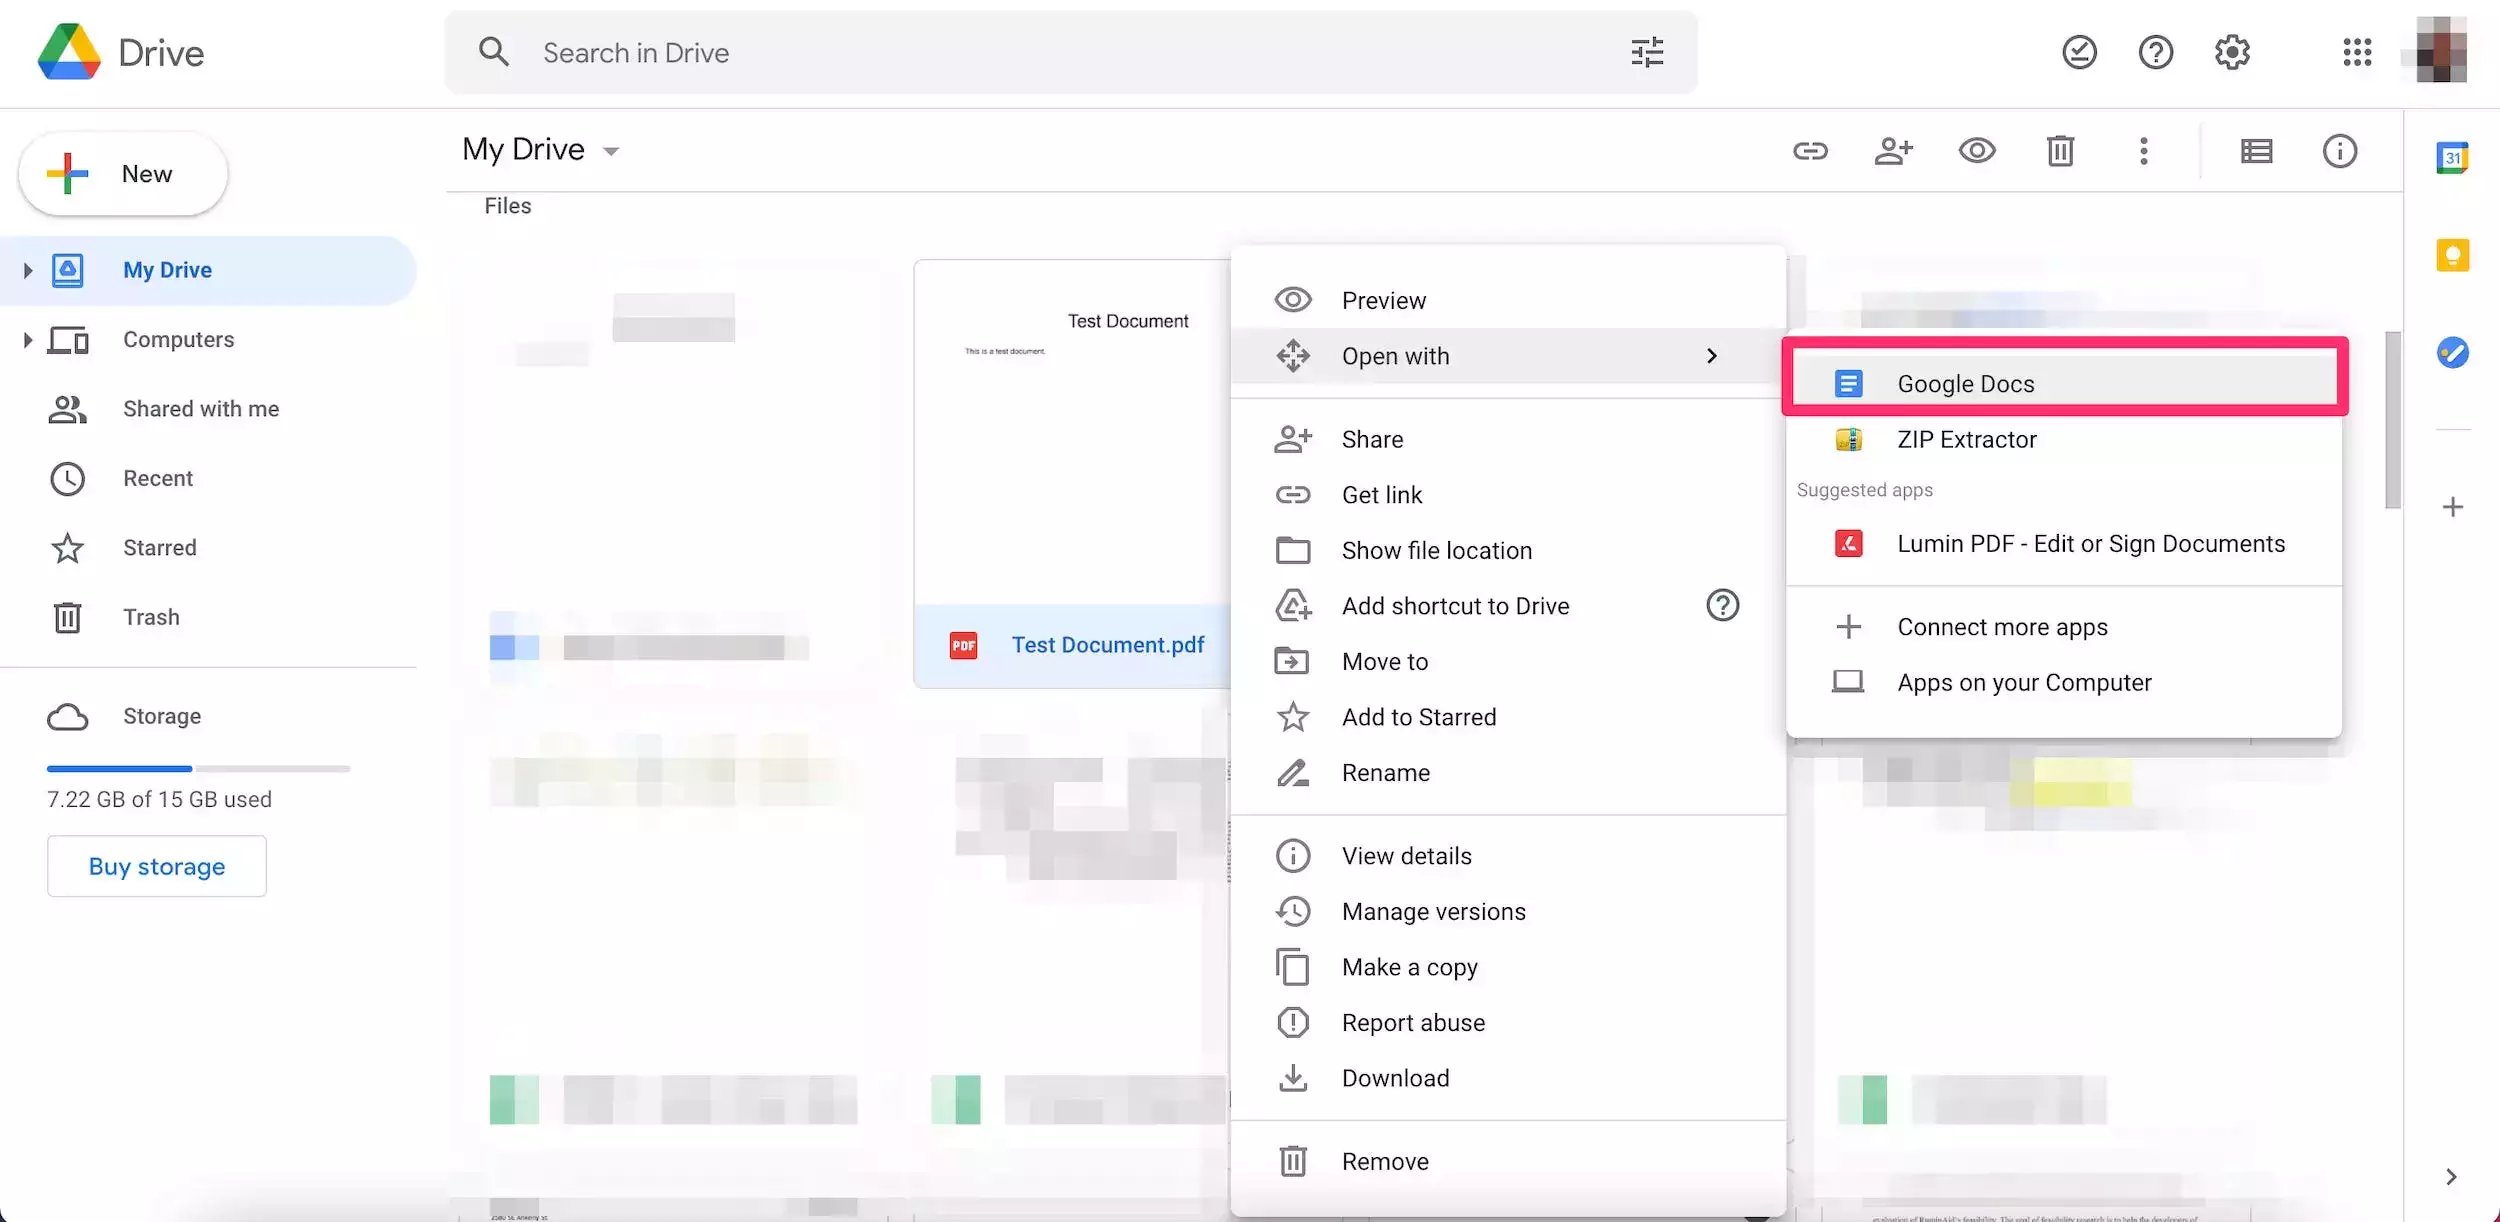The image size is (2500, 1222).
Task: Open the settings gear icon
Action: (x=2231, y=53)
